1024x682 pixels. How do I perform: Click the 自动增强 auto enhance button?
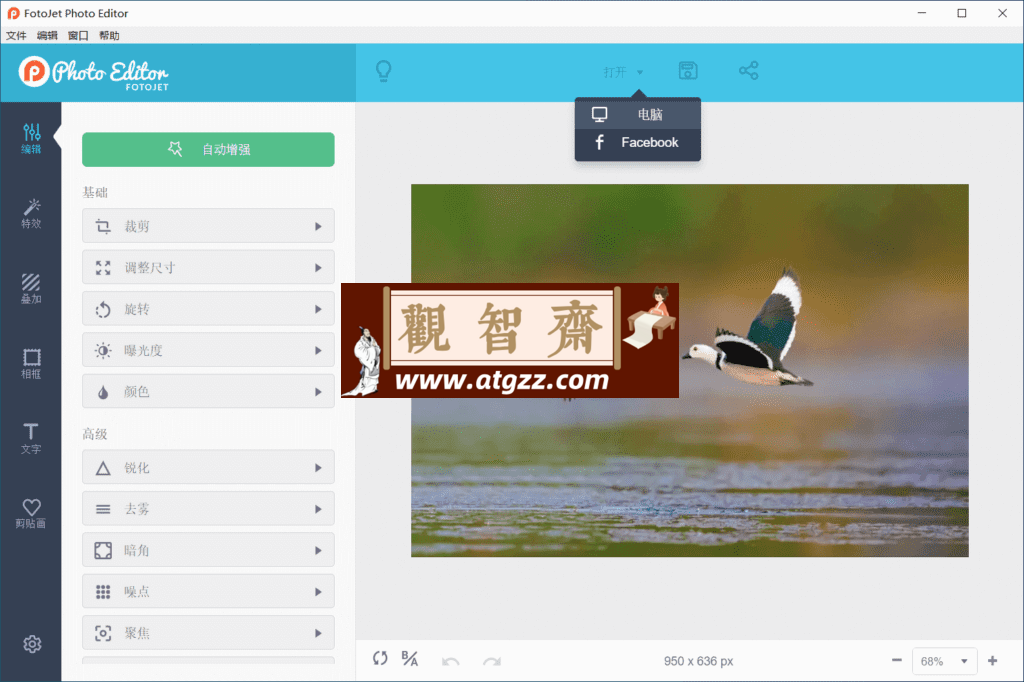point(208,150)
